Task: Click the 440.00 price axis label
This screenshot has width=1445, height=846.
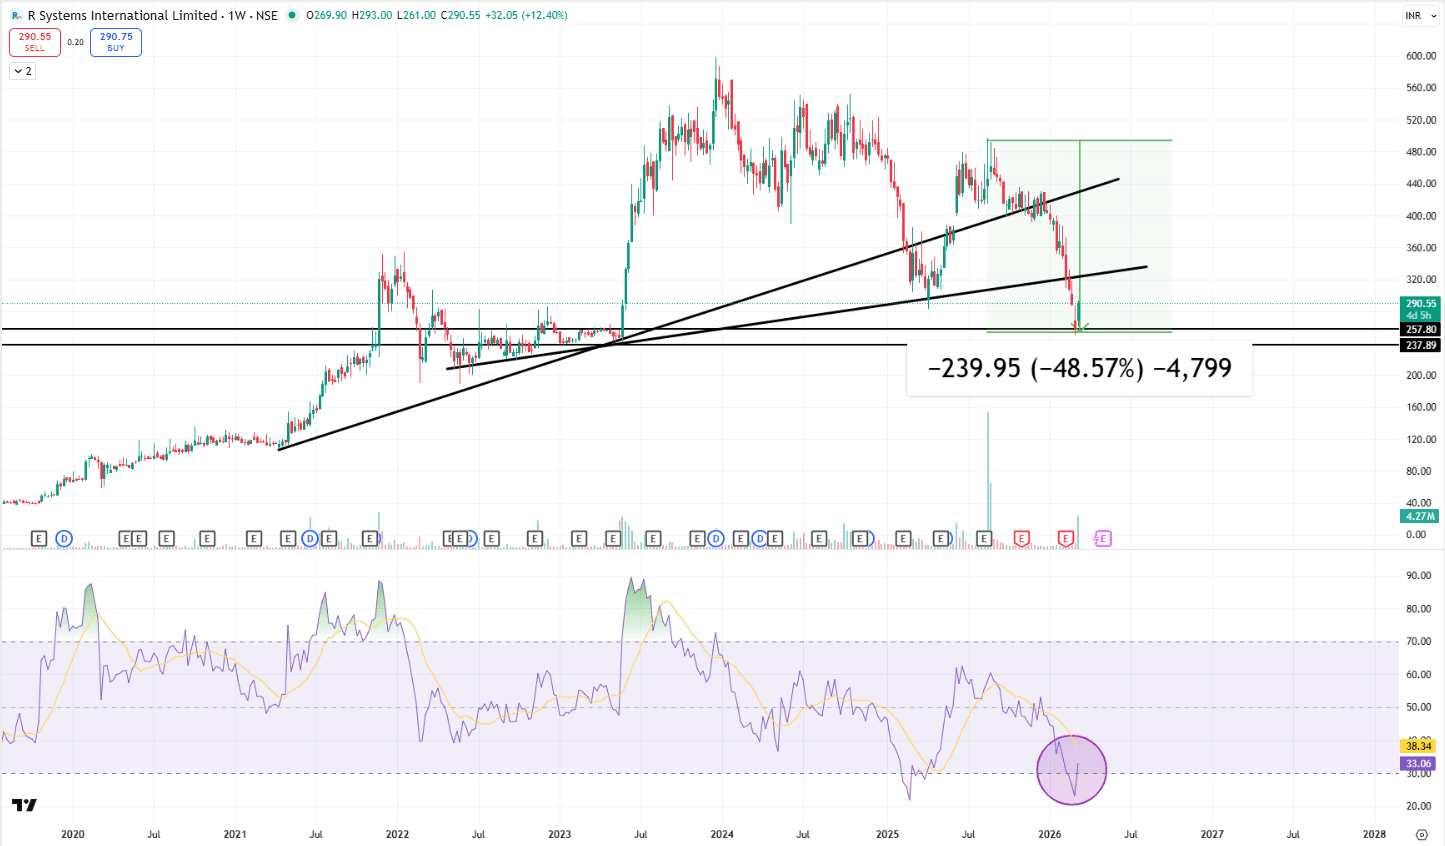Action: [1421, 184]
